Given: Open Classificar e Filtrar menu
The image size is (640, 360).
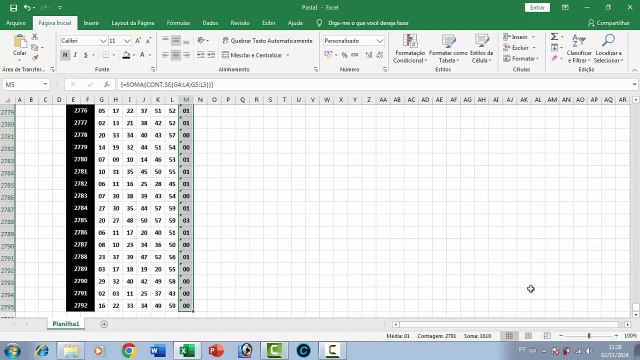Looking at the screenshot, I should [579, 49].
